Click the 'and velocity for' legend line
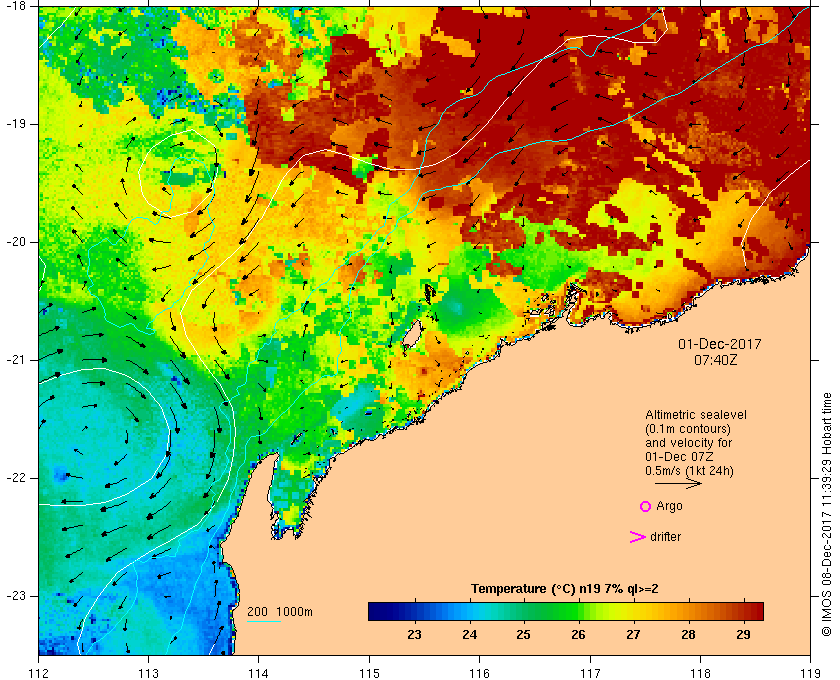Image resolution: width=840 pixels, height=680 pixels. [688, 443]
